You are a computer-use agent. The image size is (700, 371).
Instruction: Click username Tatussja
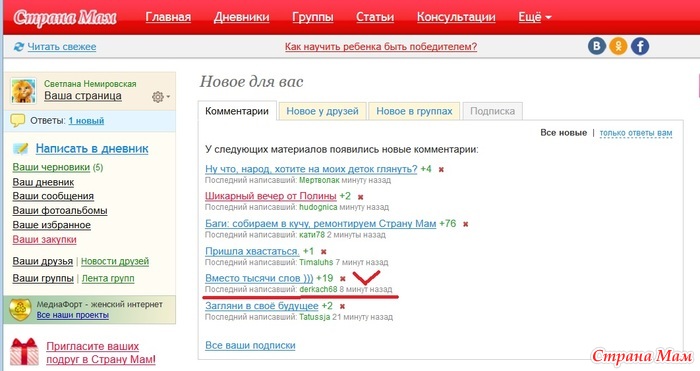click(315, 317)
